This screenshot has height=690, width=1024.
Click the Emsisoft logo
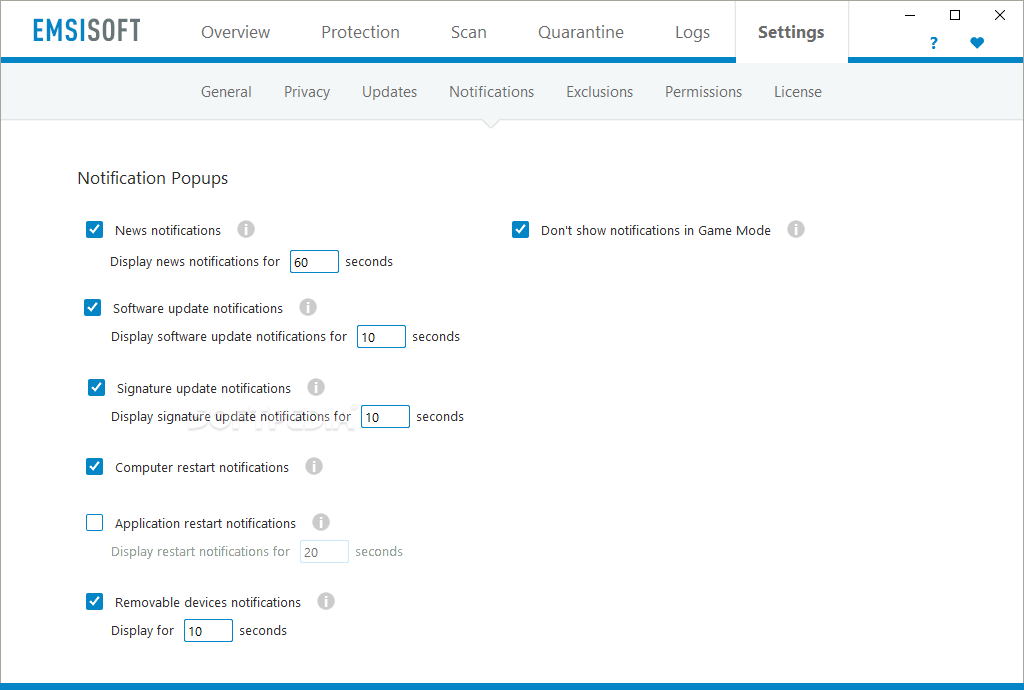coord(86,30)
